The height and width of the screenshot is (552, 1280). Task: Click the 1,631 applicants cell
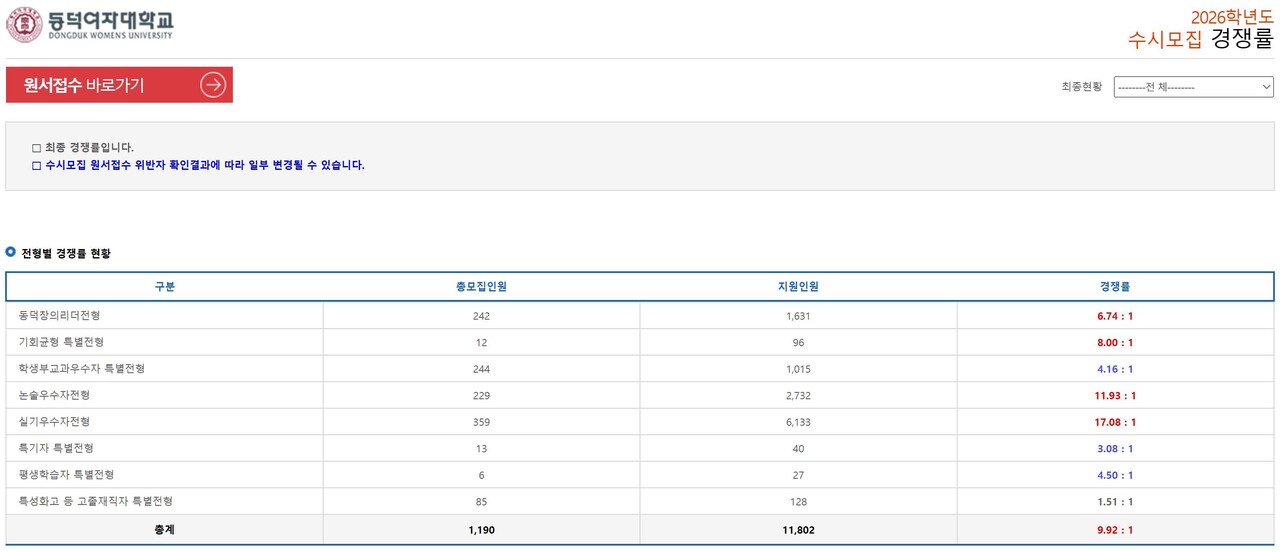pos(798,316)
